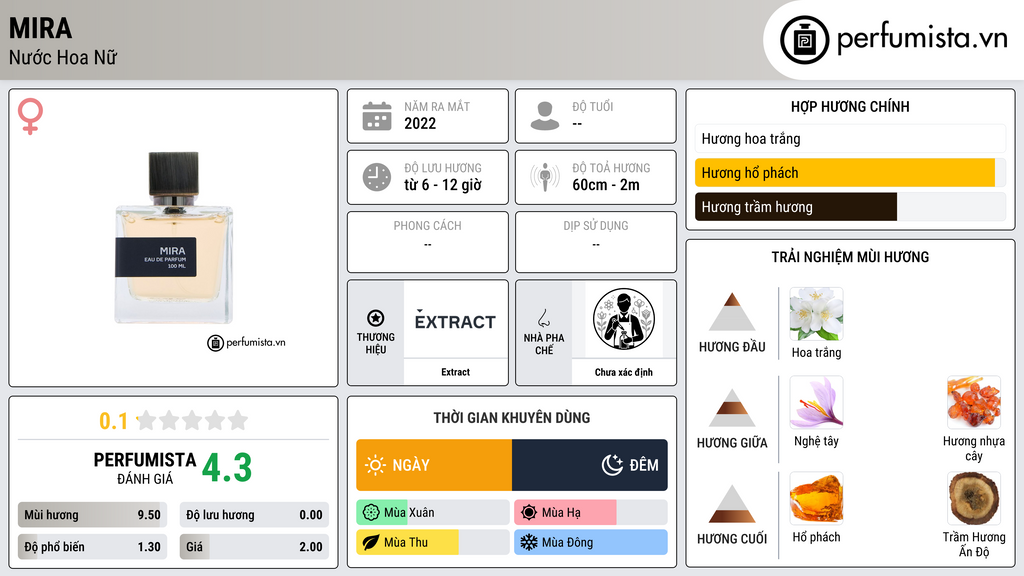Click the Mùi hương 9.50 rating bar
This screenshot has height=576, width=1024.
tap(93, 515)
